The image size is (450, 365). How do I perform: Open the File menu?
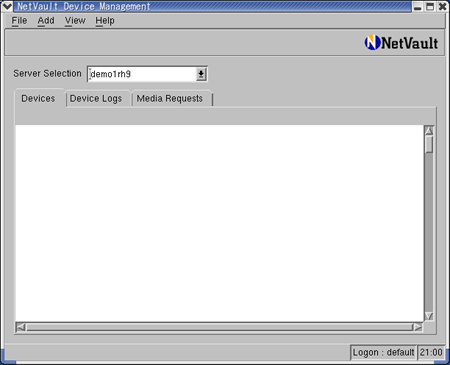[19, 21]
